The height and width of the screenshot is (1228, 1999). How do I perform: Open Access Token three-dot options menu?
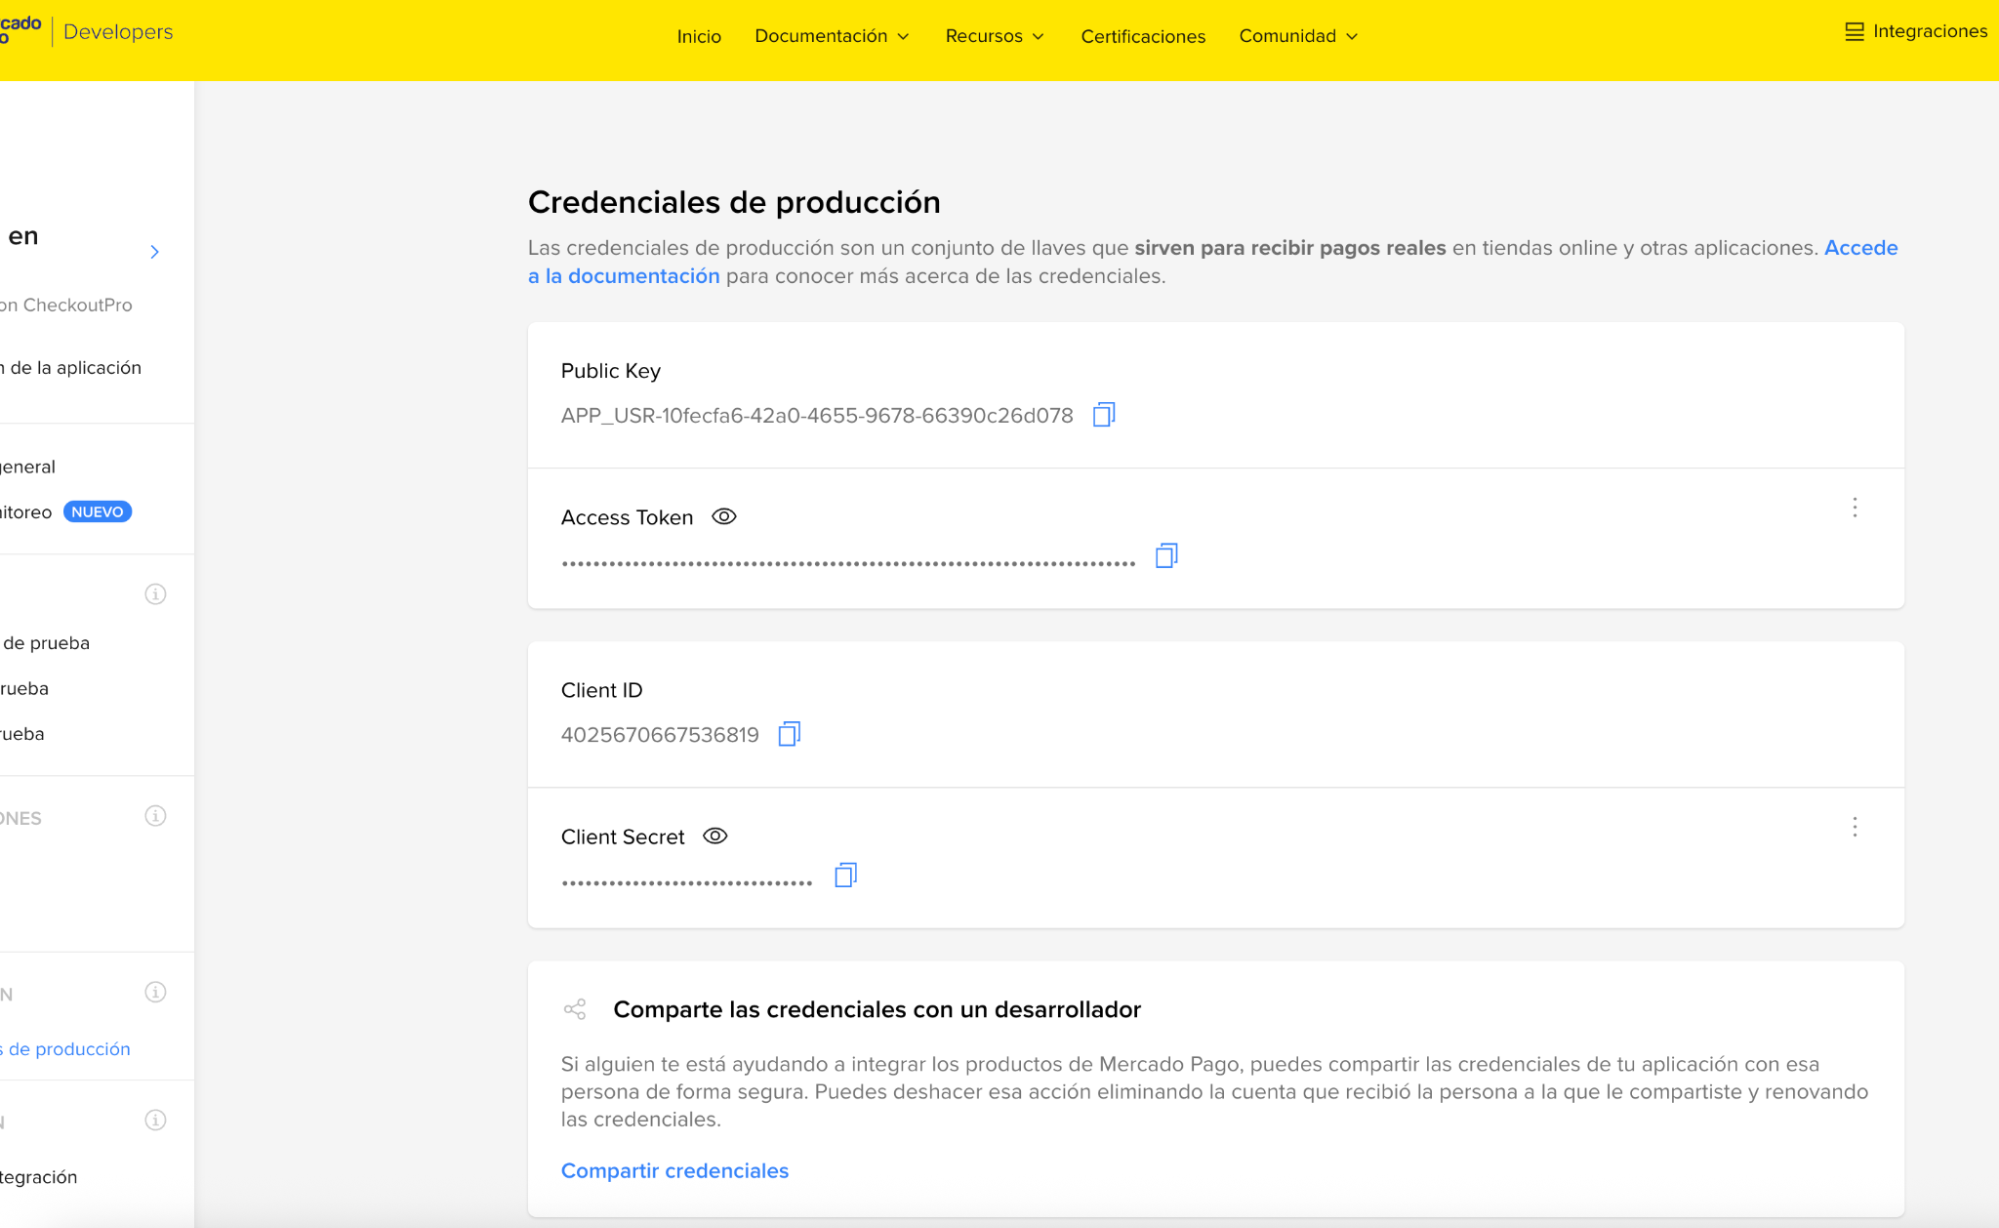pos(1855,508)
